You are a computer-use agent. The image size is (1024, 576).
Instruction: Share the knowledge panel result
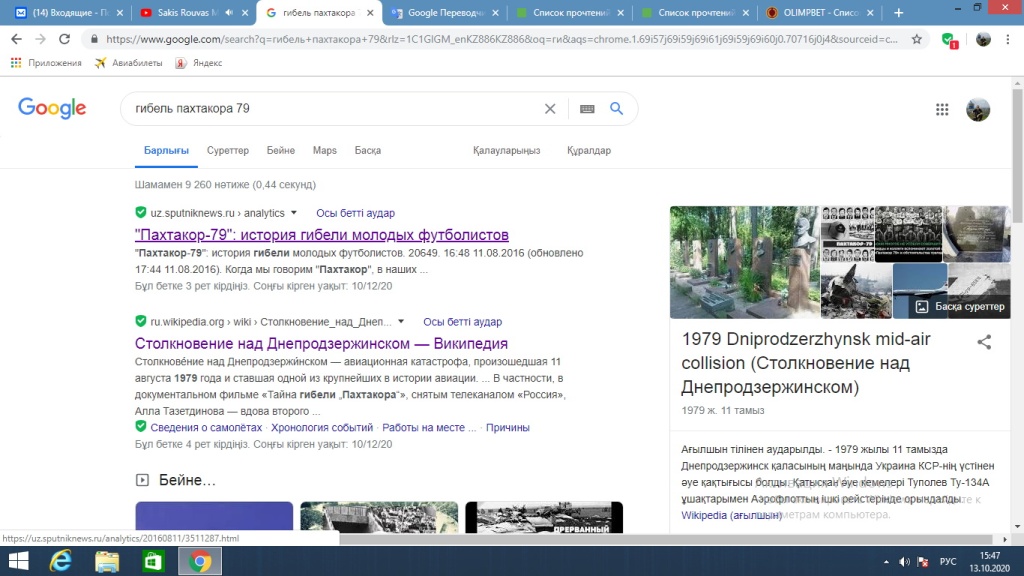984,342
